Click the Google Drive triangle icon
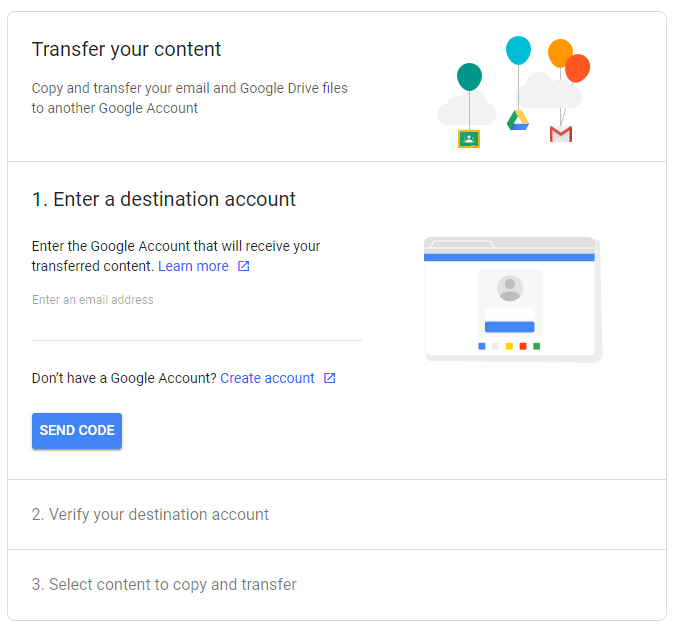 (518, 120)
